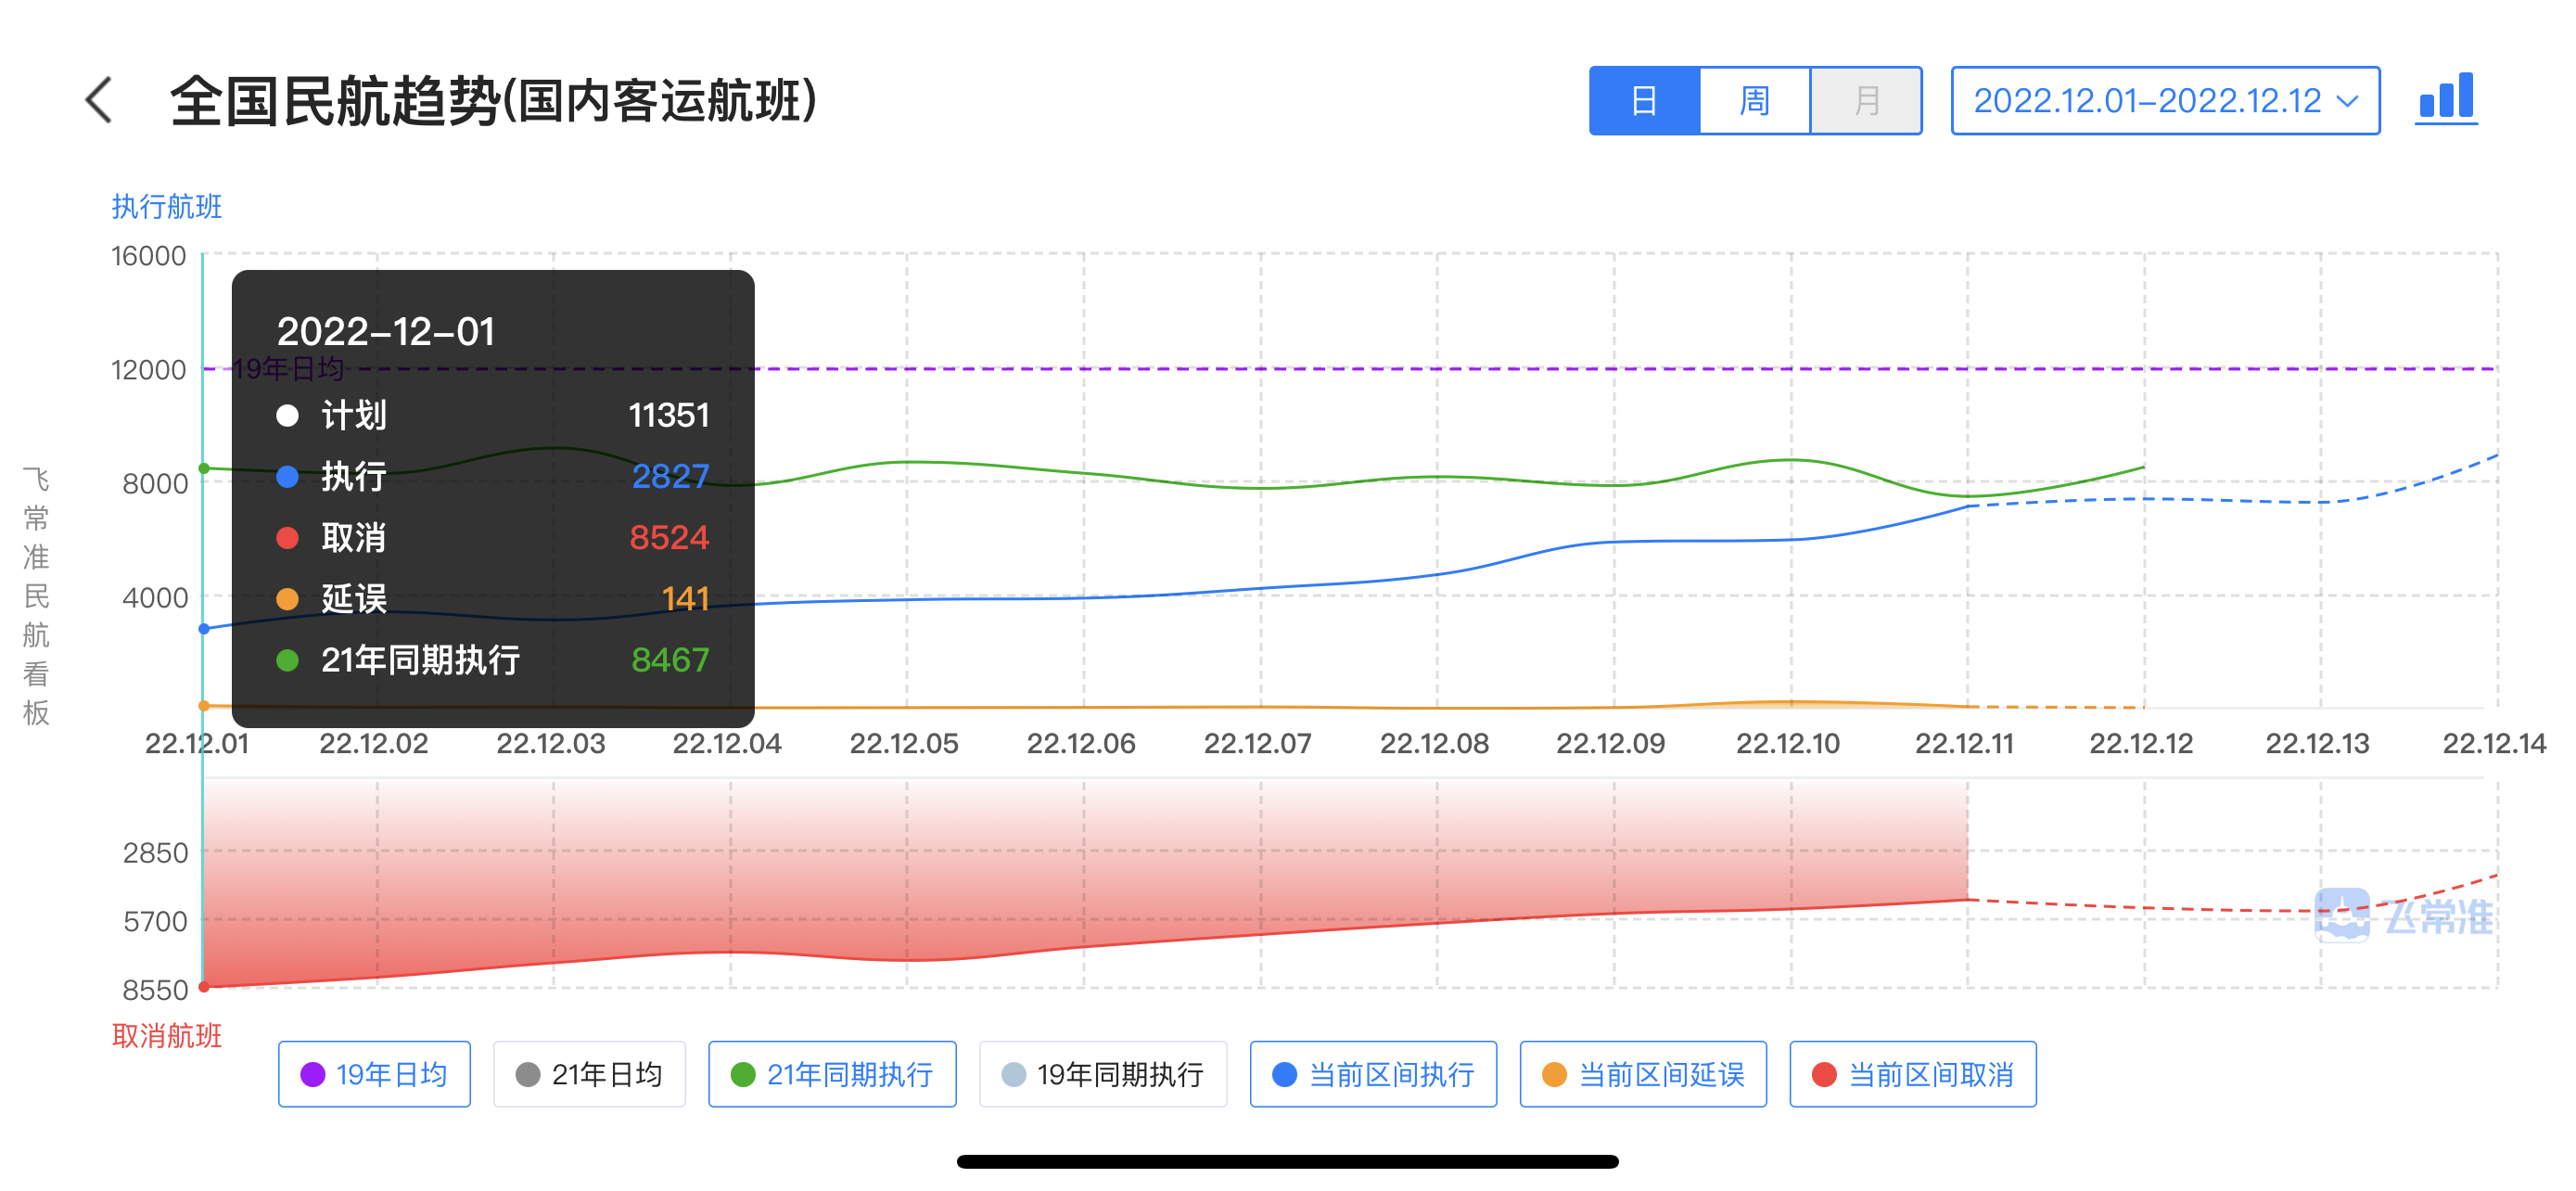
Task: Click the 22.12.05 axis date label
Action: [x=904, y=743]
